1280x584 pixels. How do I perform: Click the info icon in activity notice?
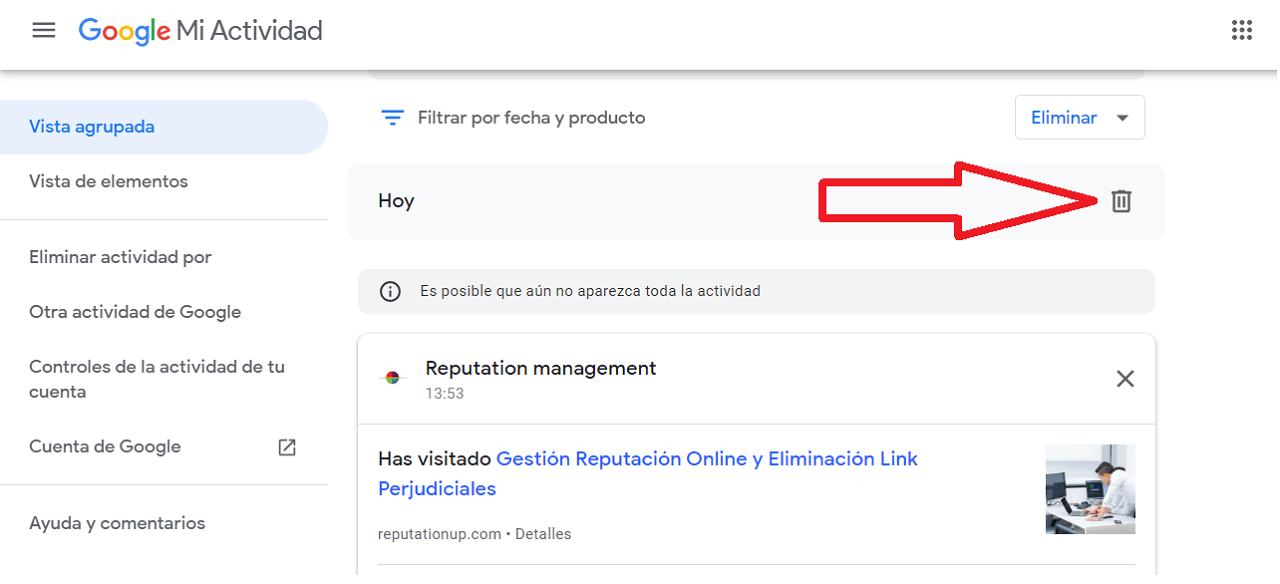click(x=390, y=292)
